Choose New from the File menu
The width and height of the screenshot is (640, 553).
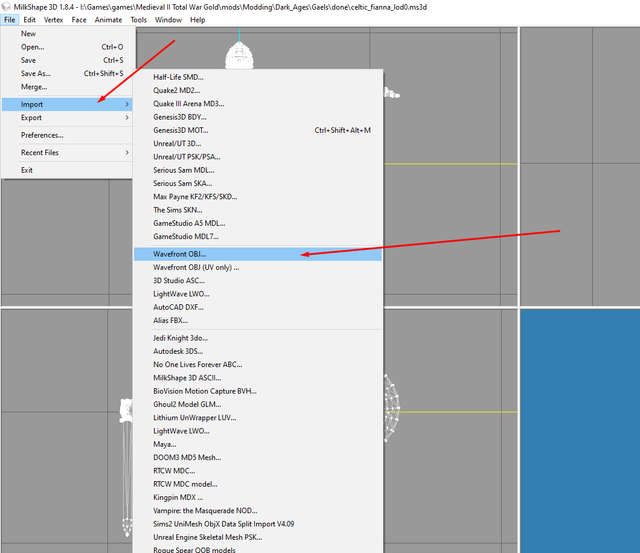pyautogui.click(x=67, y=33)
